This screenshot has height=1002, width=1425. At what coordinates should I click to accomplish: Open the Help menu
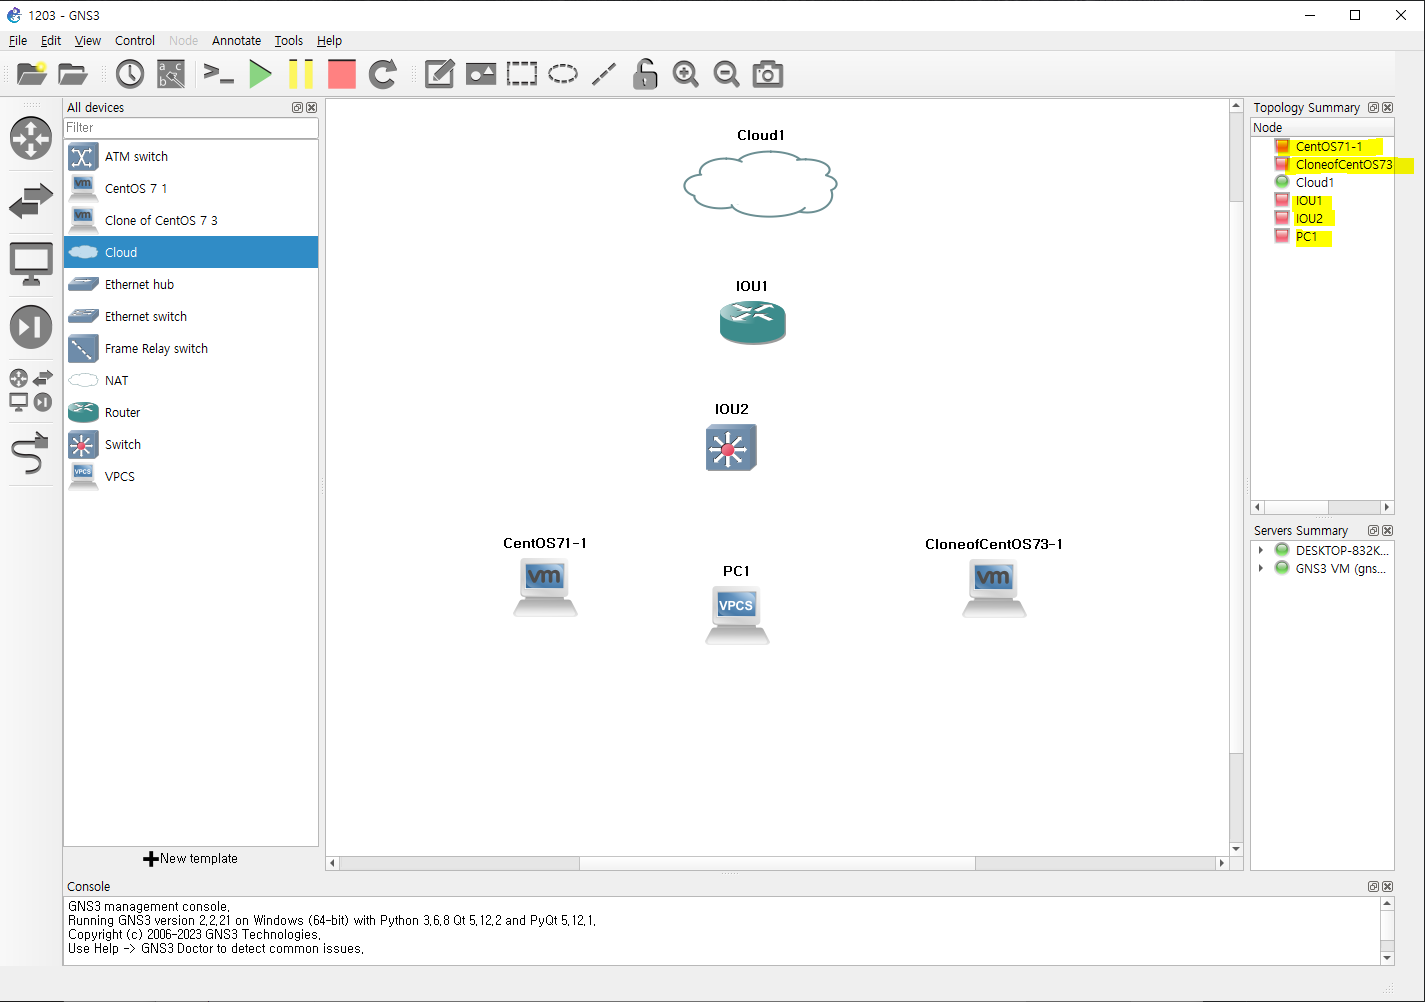click(x=329, y=40)
